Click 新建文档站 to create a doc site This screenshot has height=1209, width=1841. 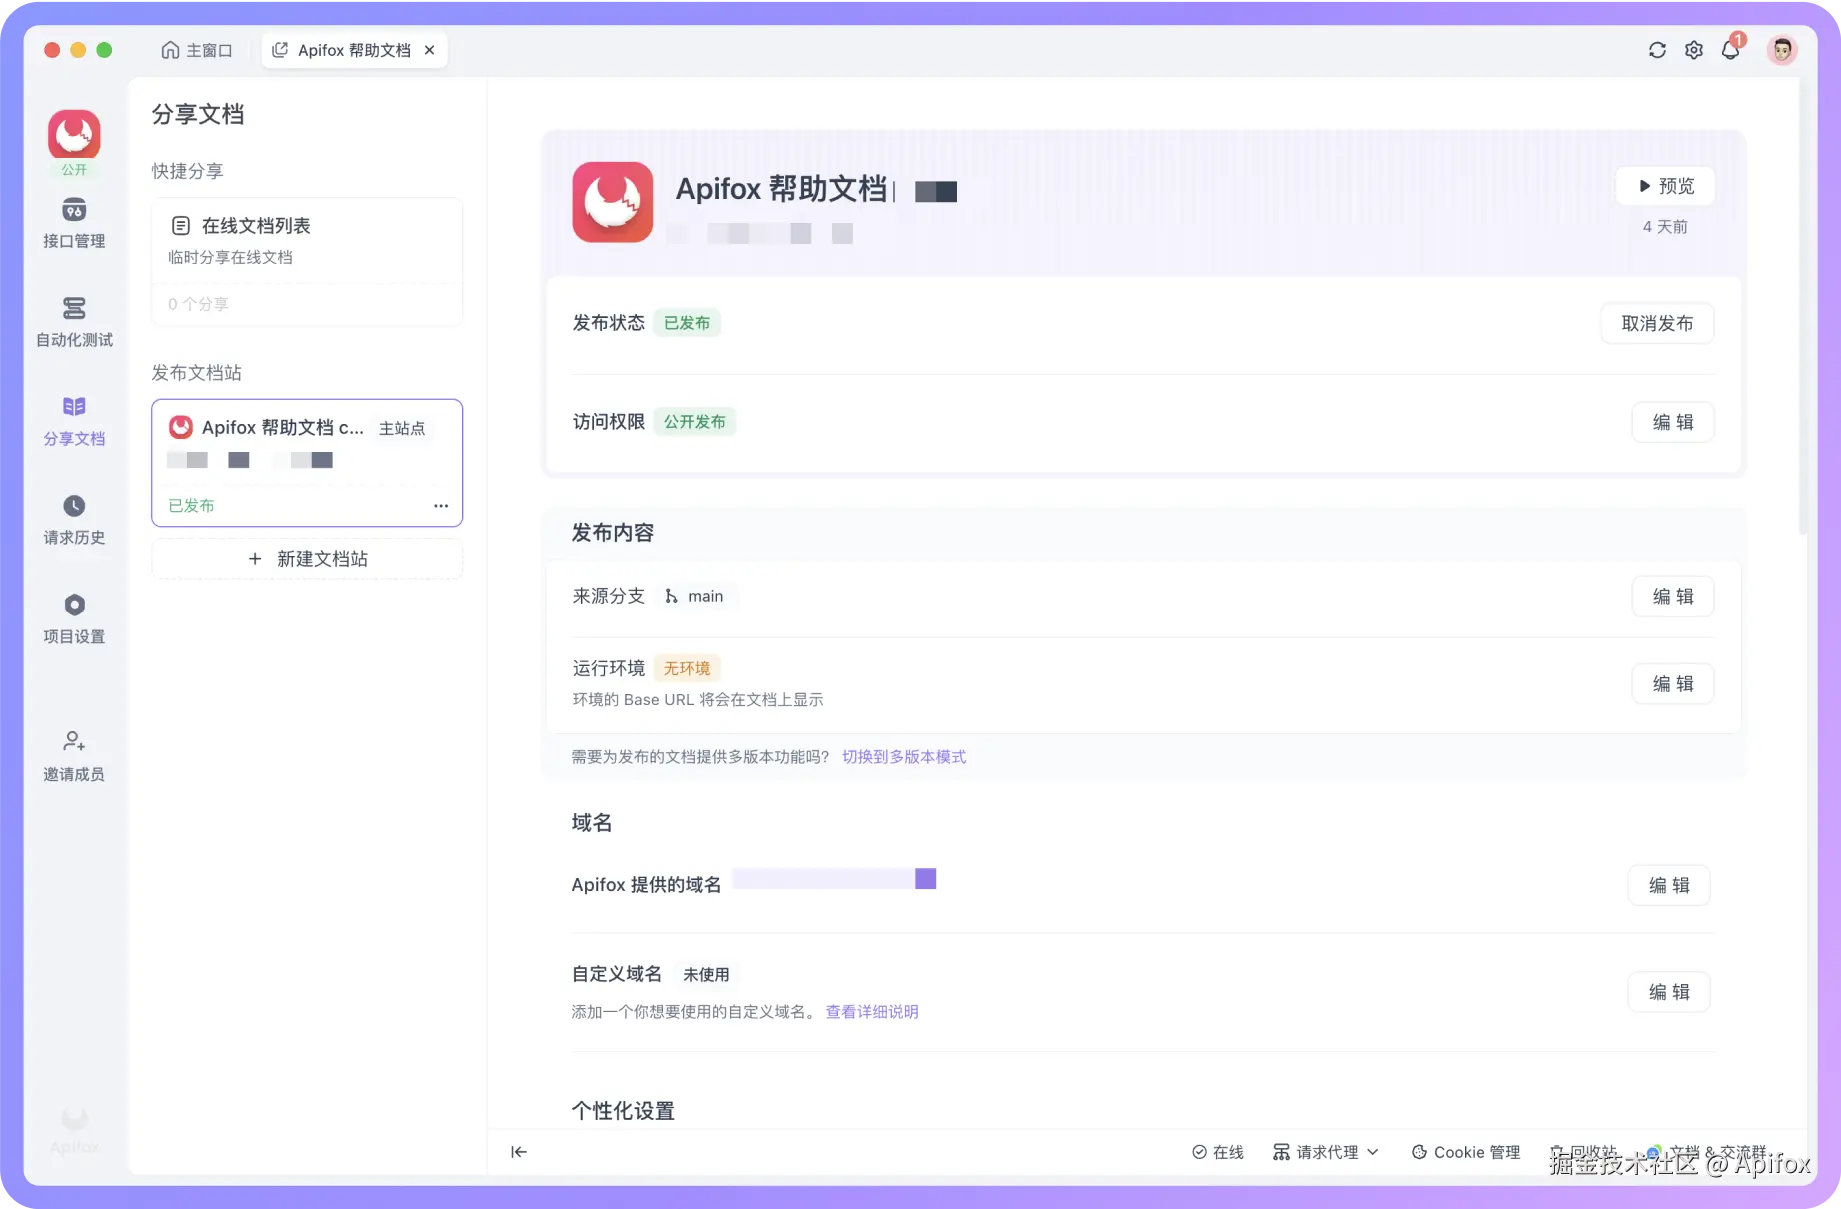[306, 558]
